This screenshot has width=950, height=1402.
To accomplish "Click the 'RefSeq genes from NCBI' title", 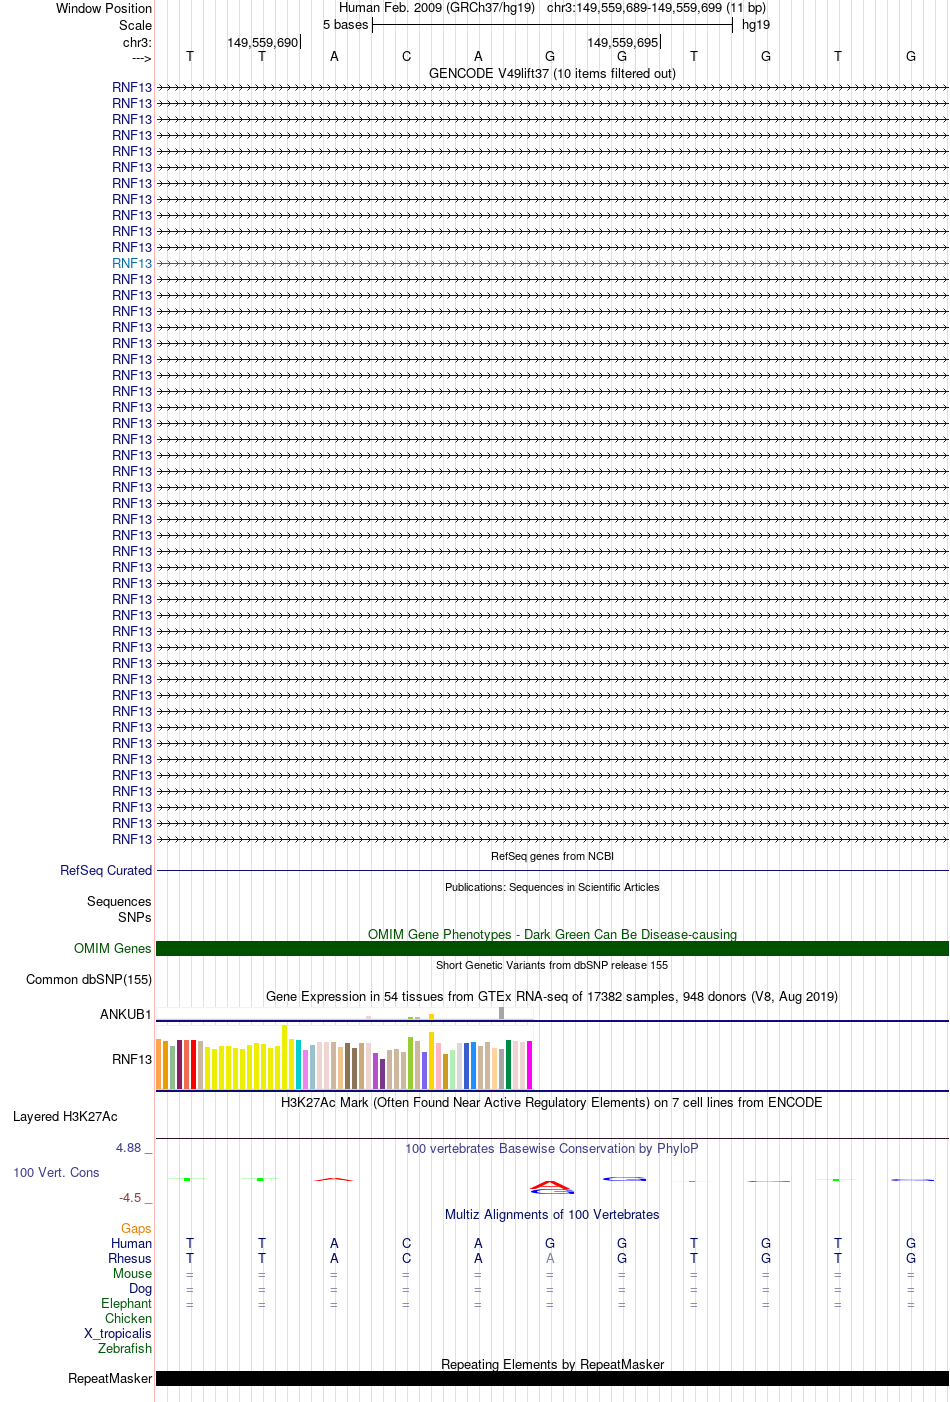I will pyautogui.click(x=552, y=856).
